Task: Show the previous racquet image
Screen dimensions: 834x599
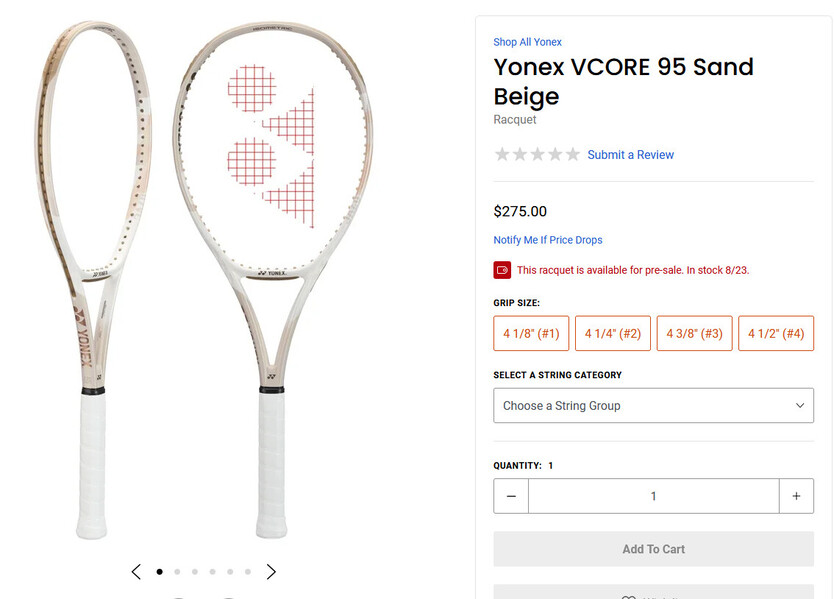Action: tap(136, 572)
